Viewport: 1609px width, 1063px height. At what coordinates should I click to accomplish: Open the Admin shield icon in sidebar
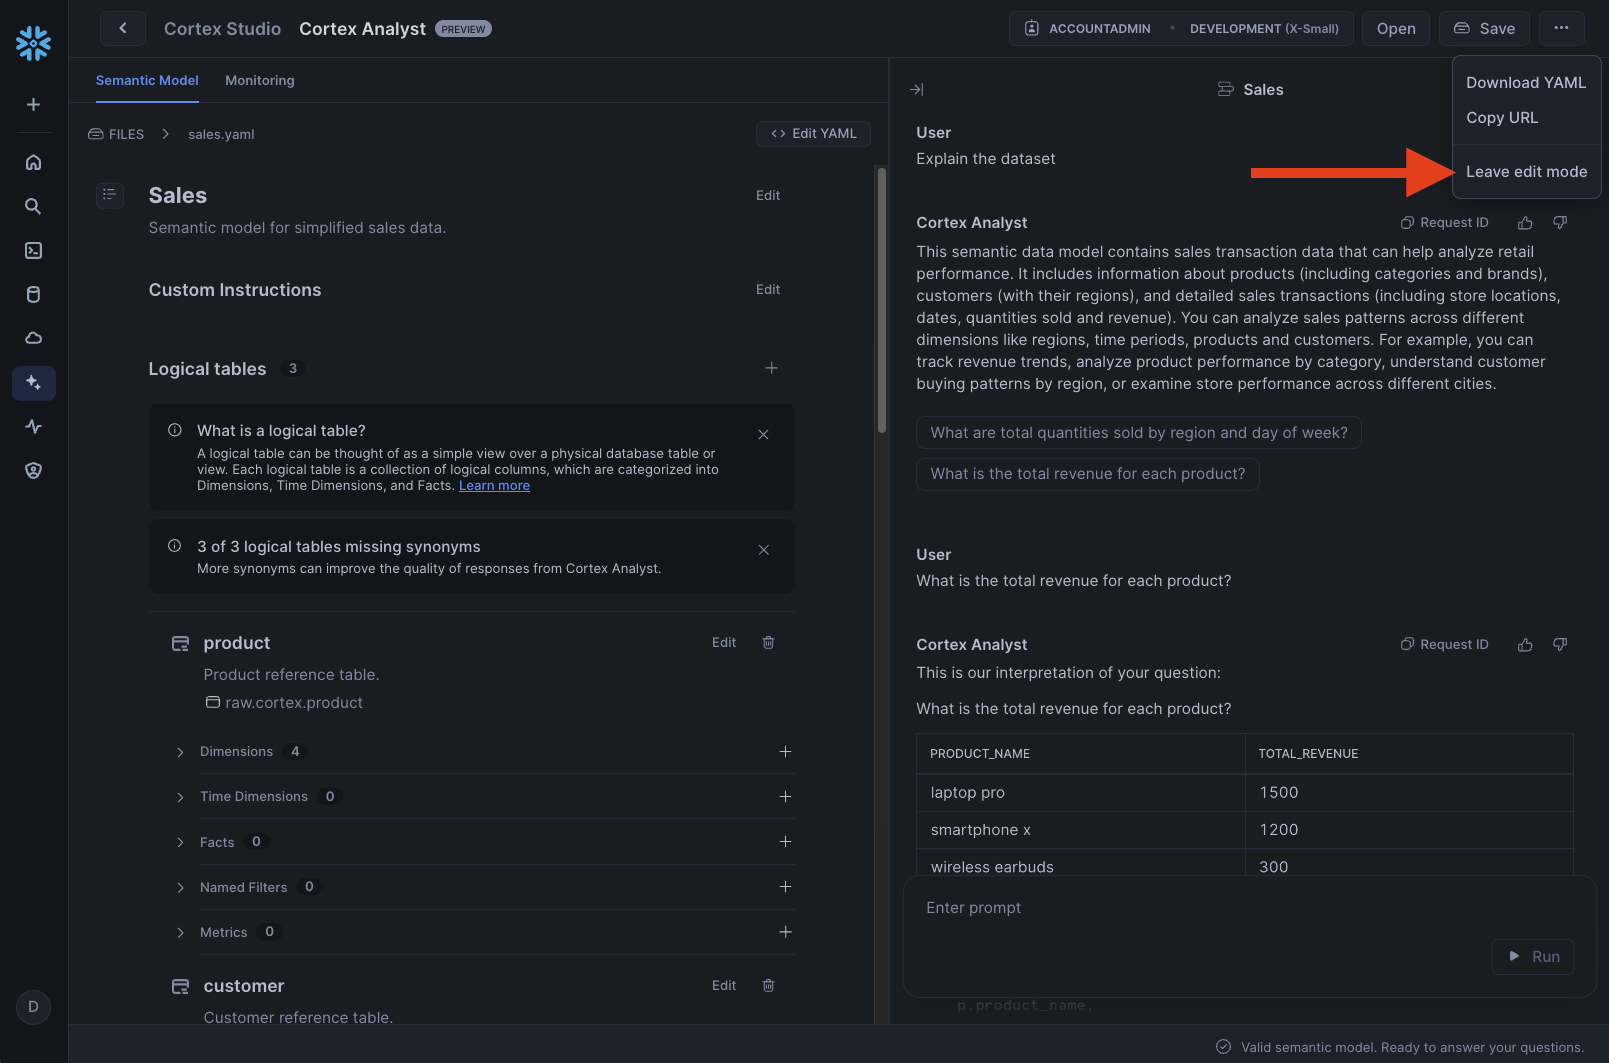pyautogui.click(x=33, y=470)
